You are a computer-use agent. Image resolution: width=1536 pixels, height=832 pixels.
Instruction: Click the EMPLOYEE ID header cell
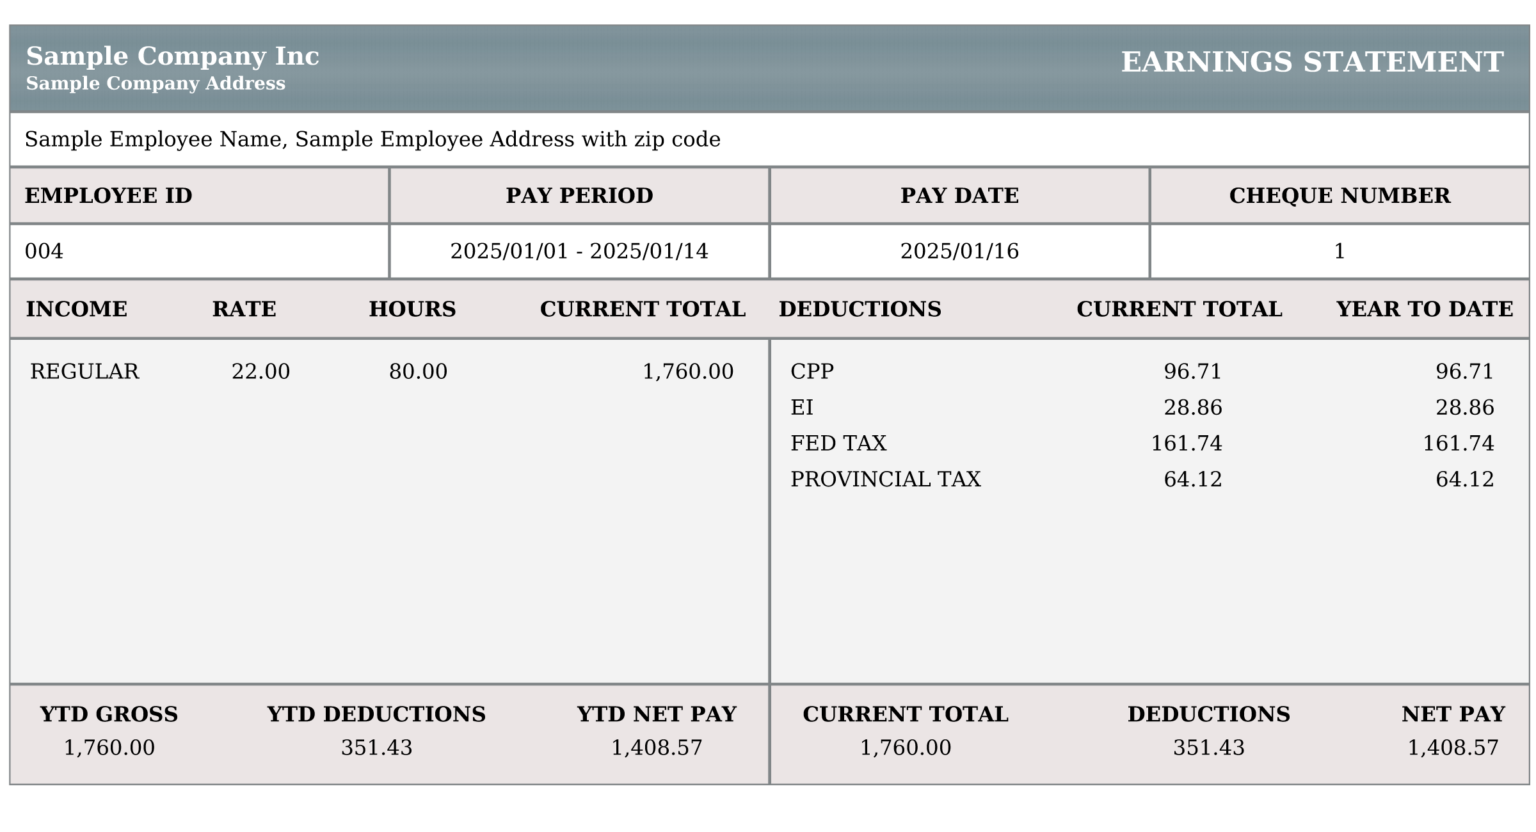(108, 196)
